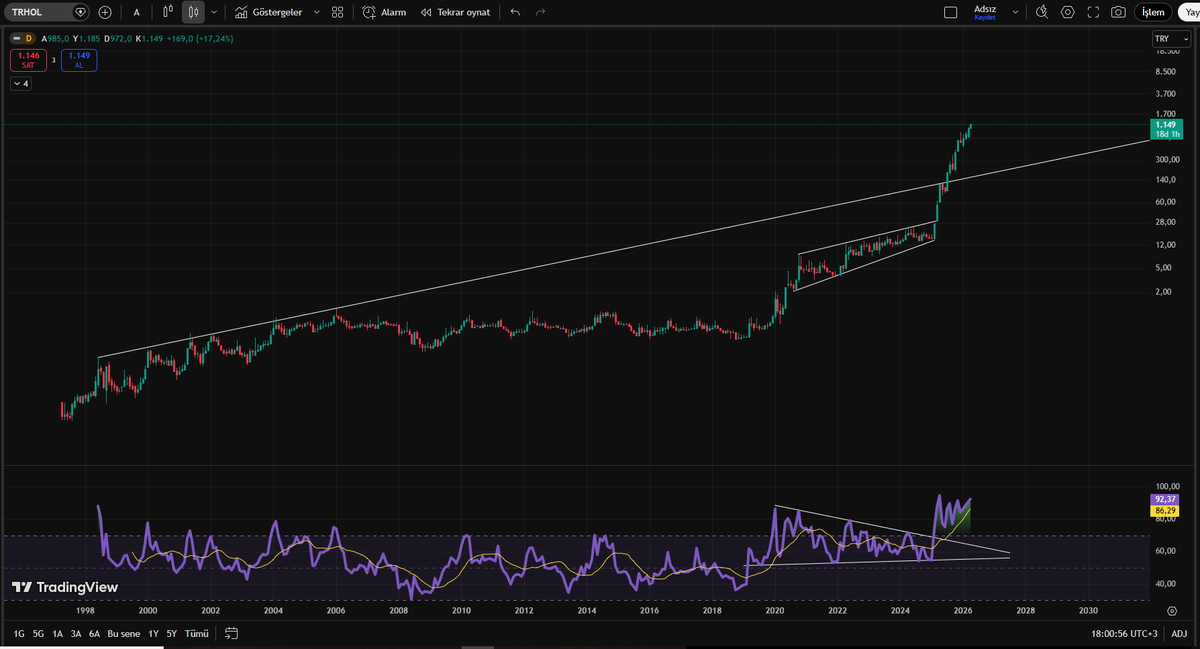Take a chart snapshot with camera icon
The width and height of the screenshot is (1200, 649).
click(1119, 12)
